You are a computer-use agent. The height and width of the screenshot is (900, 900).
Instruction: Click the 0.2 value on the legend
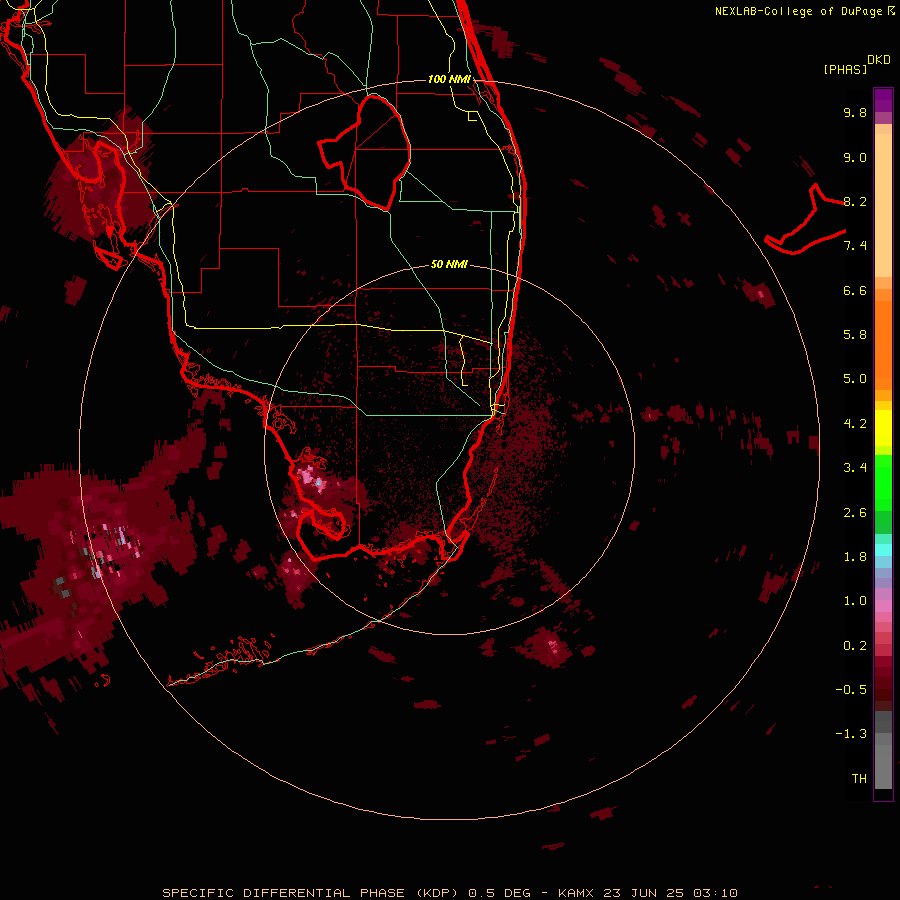[855, 646]
